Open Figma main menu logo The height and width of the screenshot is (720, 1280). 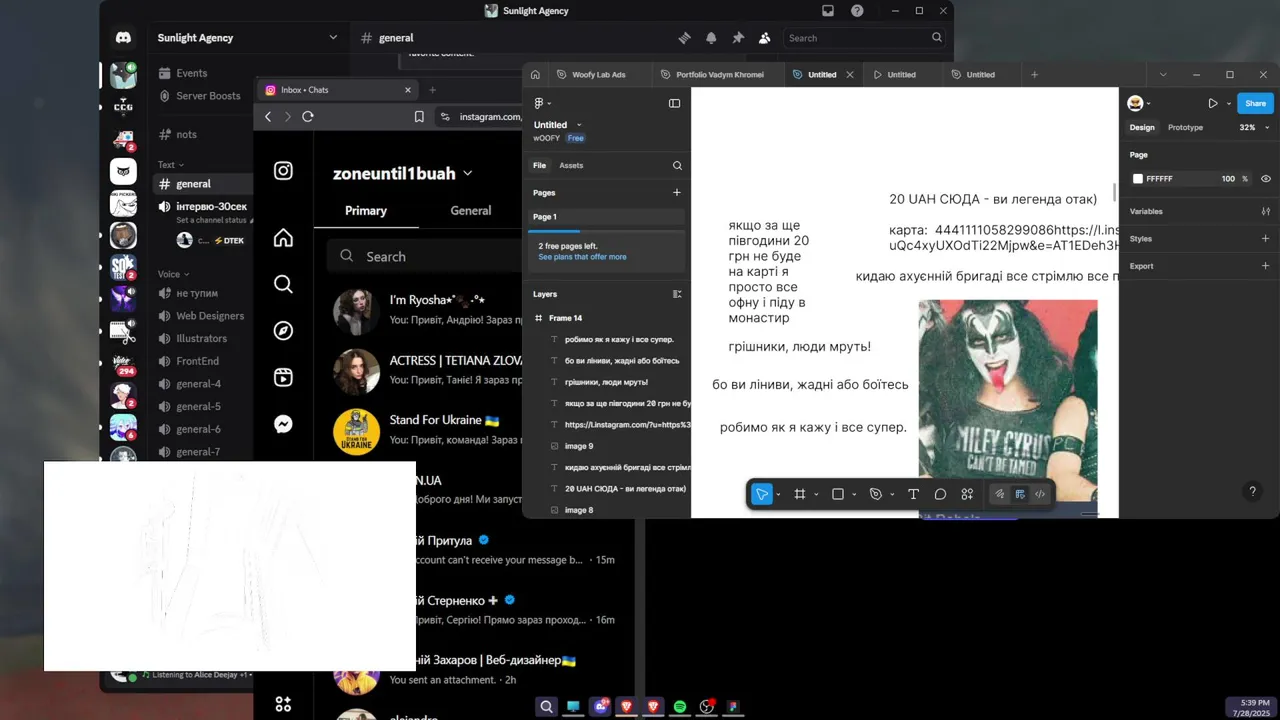pyautogui.click(x=542, y=103)
